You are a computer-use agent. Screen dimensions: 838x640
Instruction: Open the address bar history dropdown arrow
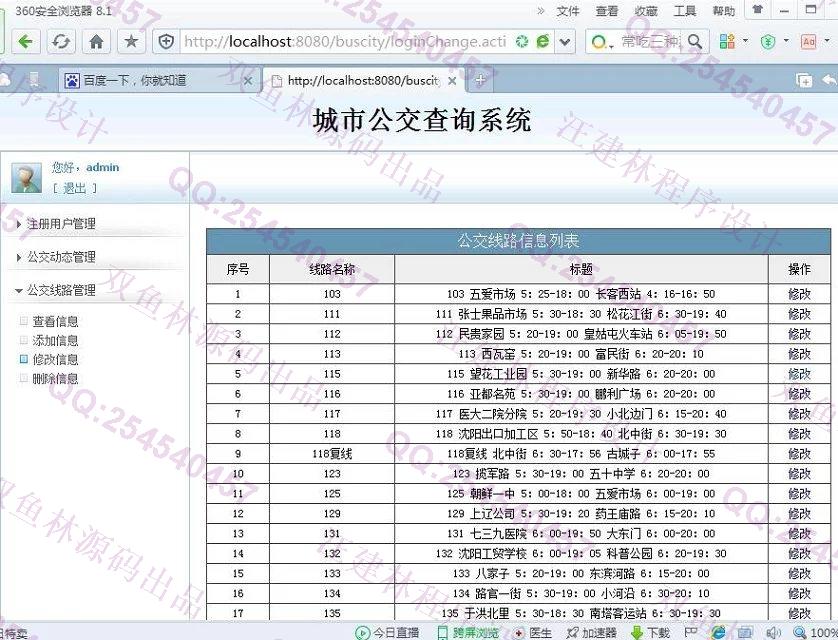[x=565, y=42]
